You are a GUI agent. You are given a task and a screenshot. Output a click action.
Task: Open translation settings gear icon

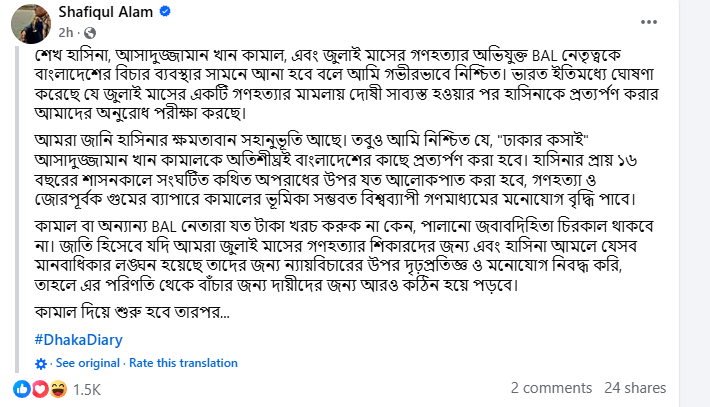[x=40, y=362]
